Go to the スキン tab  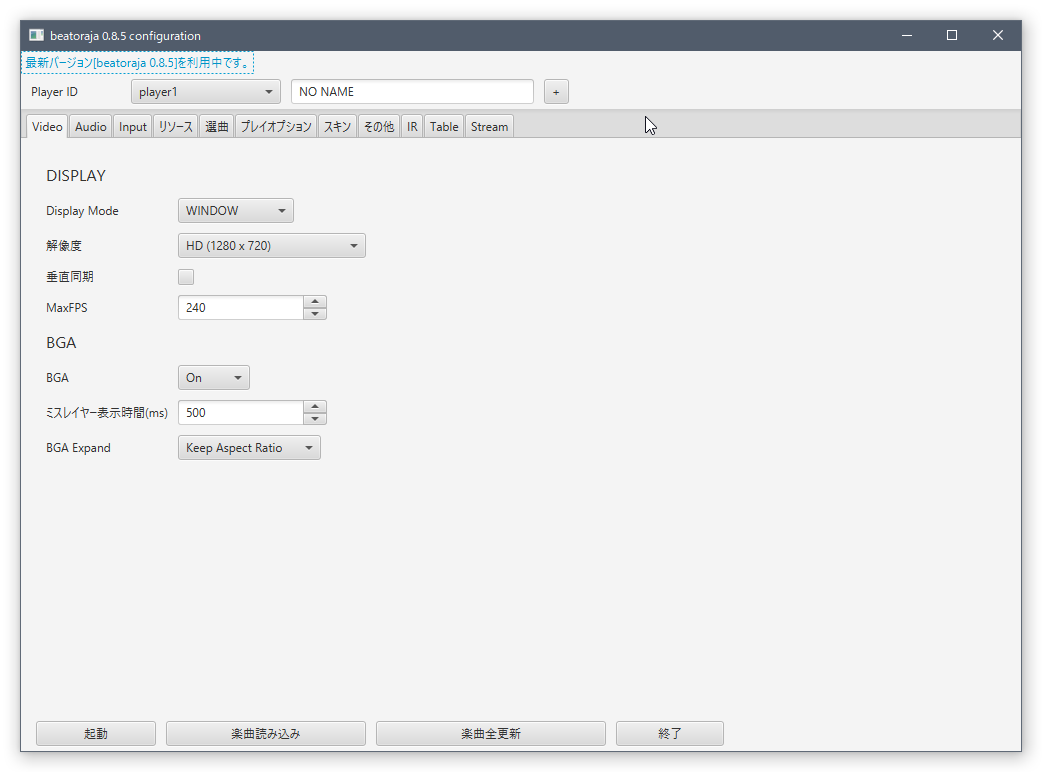[337, 127]
